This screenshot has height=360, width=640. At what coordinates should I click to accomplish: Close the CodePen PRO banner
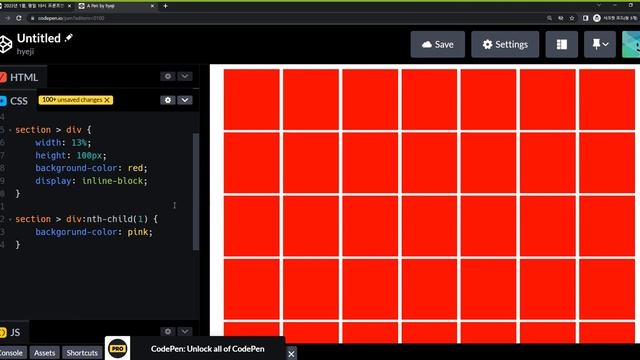click(x=291, y=354)
